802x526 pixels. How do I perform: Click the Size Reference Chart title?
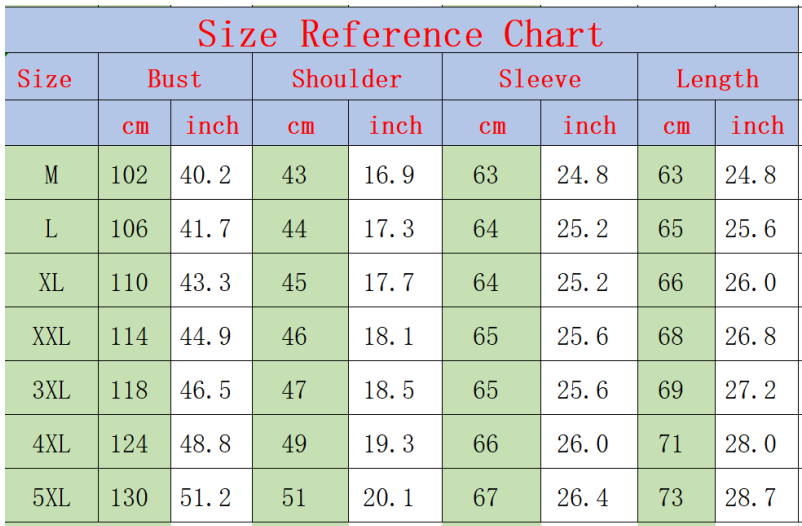click(x=400, y=34)
